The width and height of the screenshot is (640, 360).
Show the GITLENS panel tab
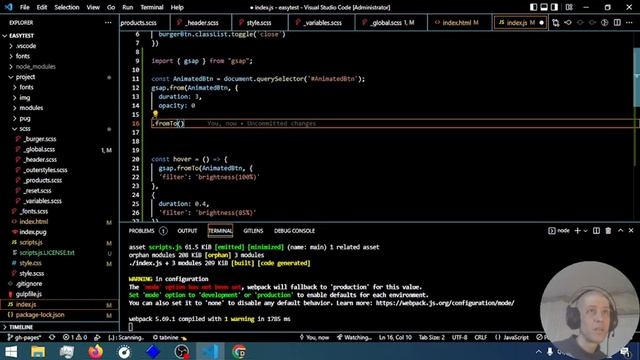click(253, 231)
